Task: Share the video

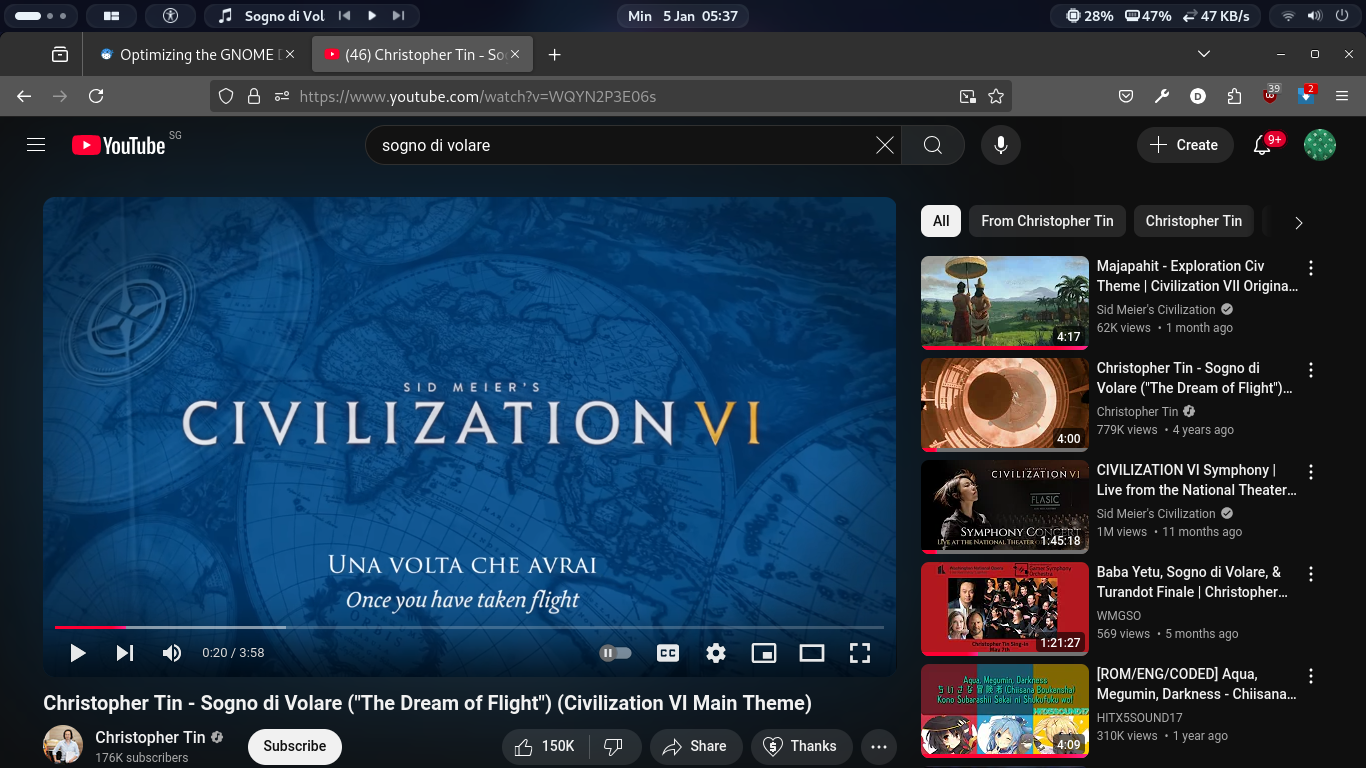Action: tap(696, 746)
